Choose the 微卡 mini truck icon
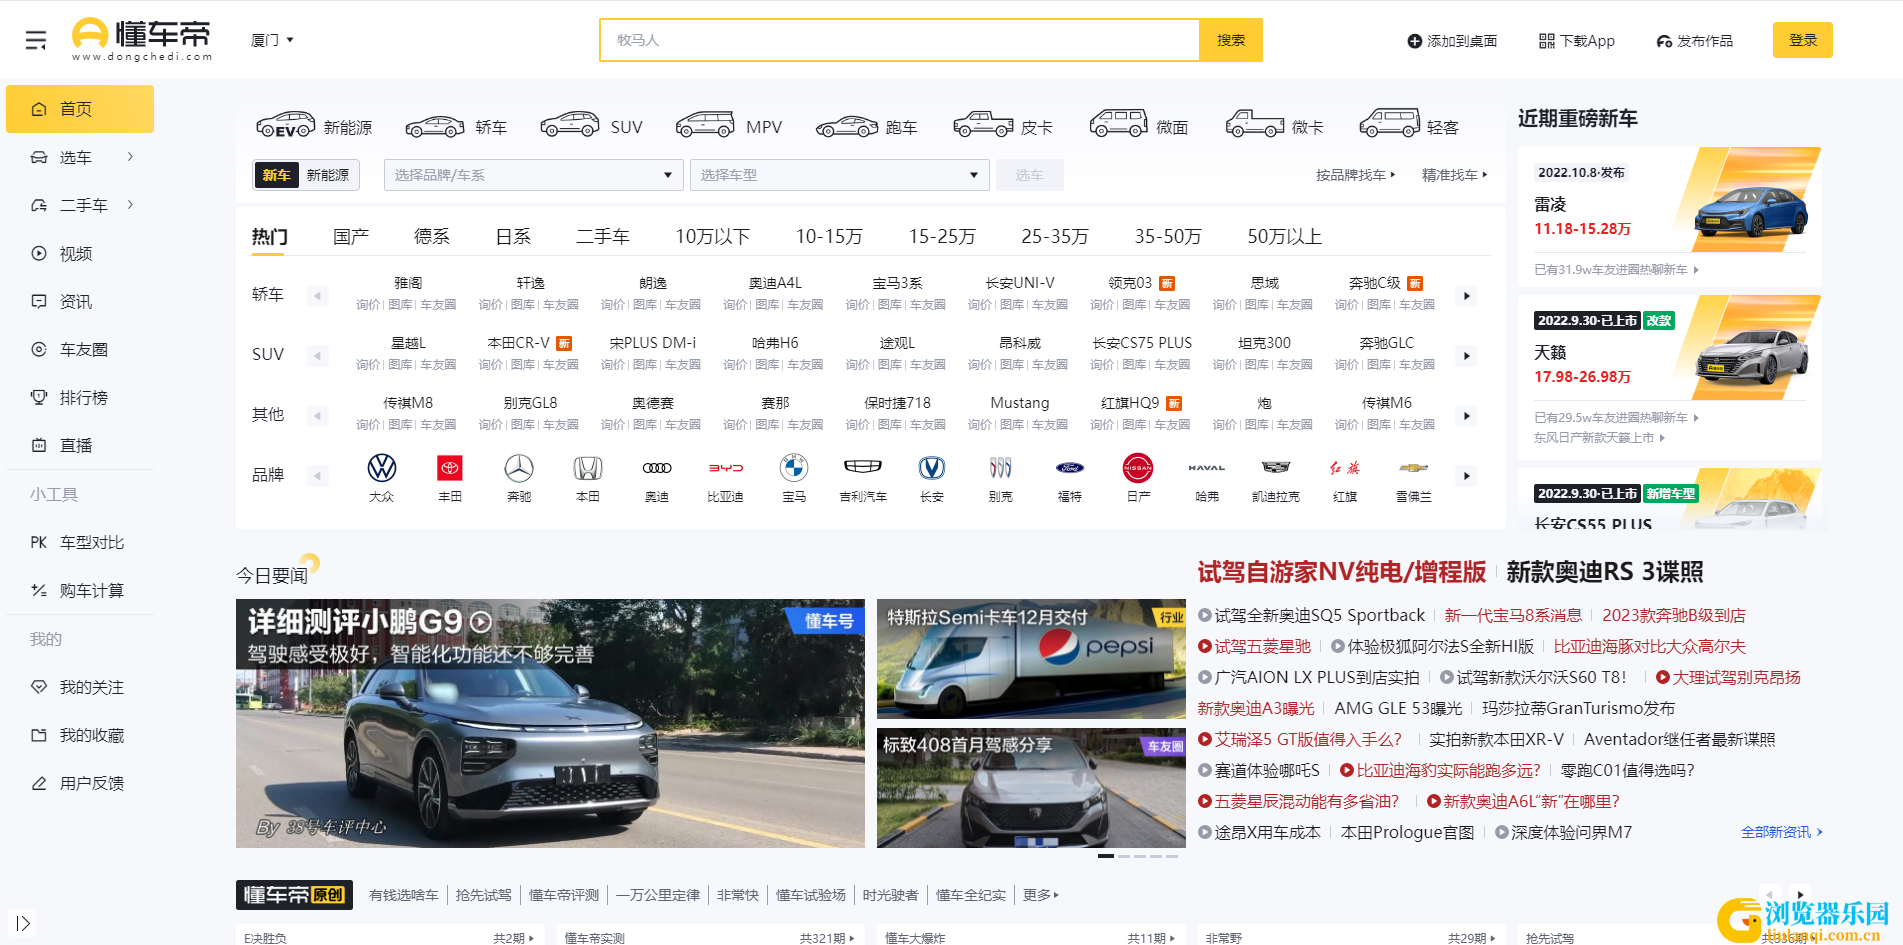 pos(1255,126)
